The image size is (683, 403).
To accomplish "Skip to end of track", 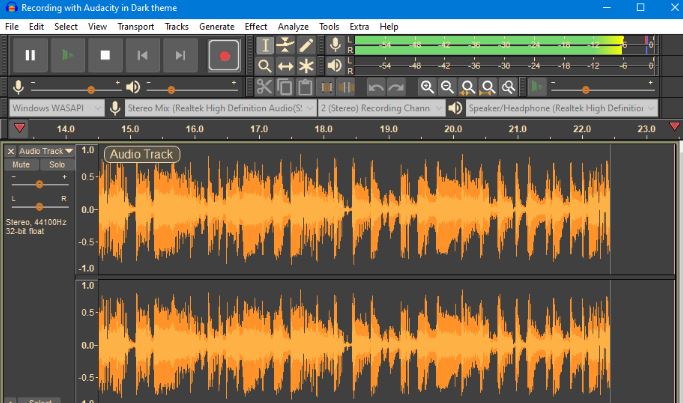I will coord(180,55).
